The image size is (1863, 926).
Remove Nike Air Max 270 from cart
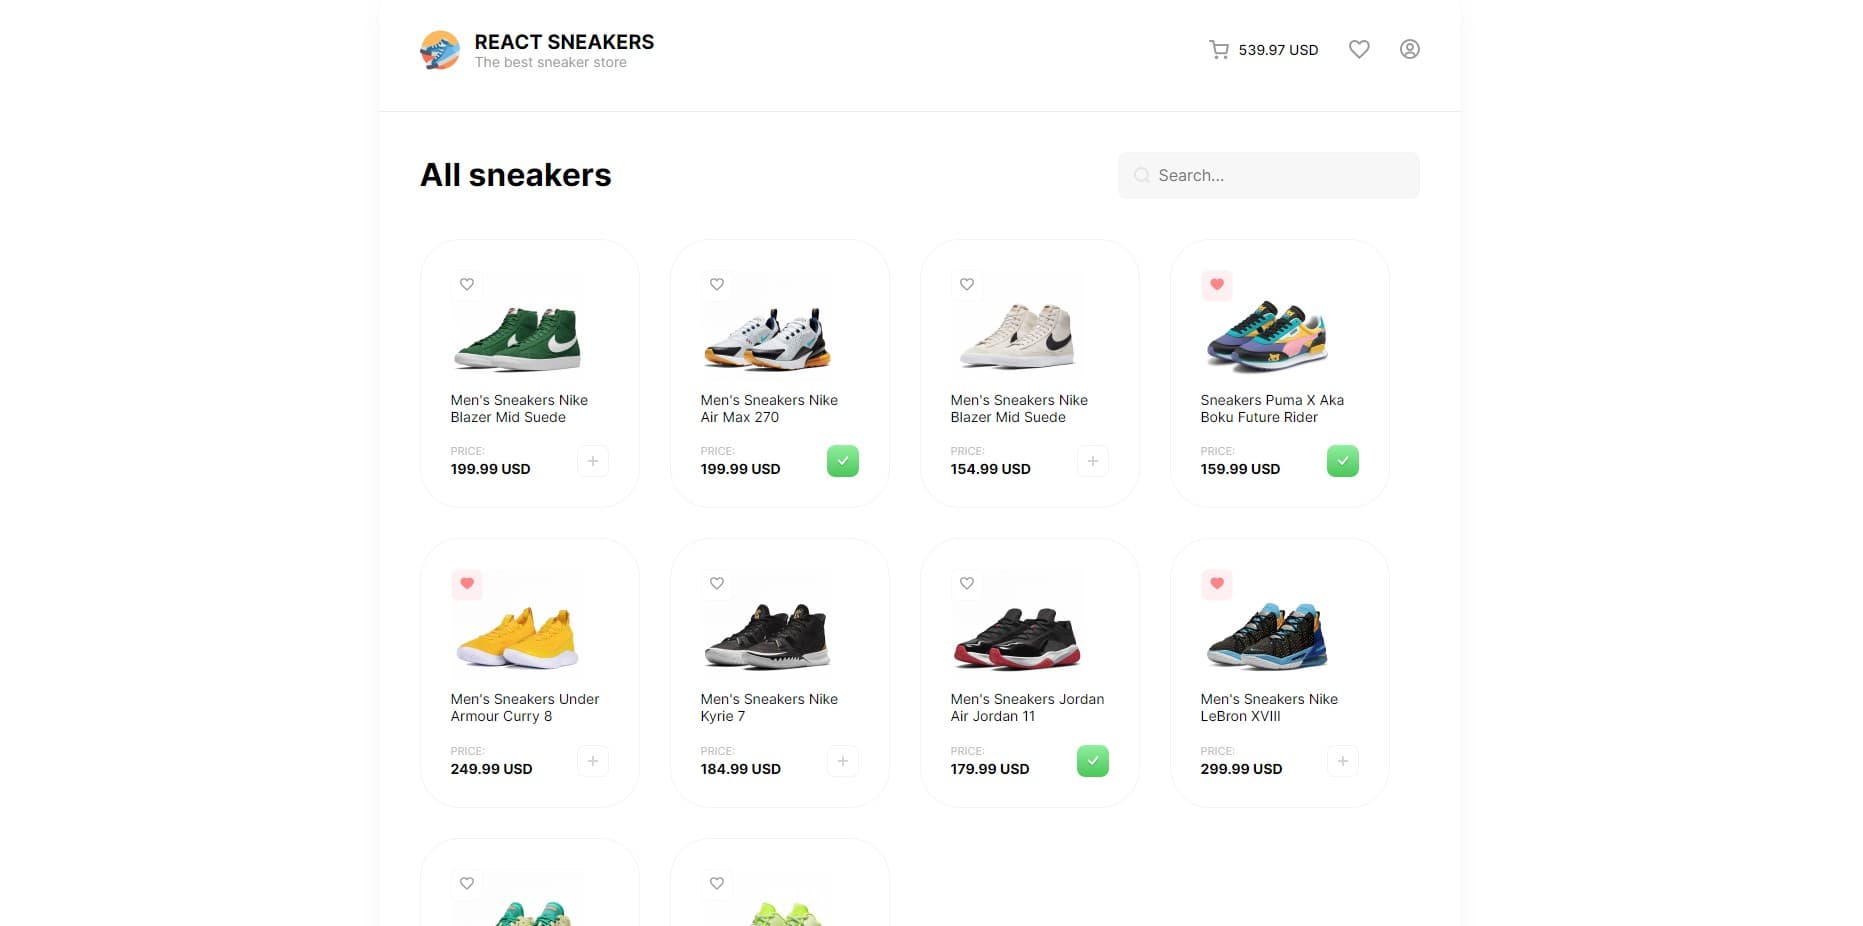(x=843, y=461)
